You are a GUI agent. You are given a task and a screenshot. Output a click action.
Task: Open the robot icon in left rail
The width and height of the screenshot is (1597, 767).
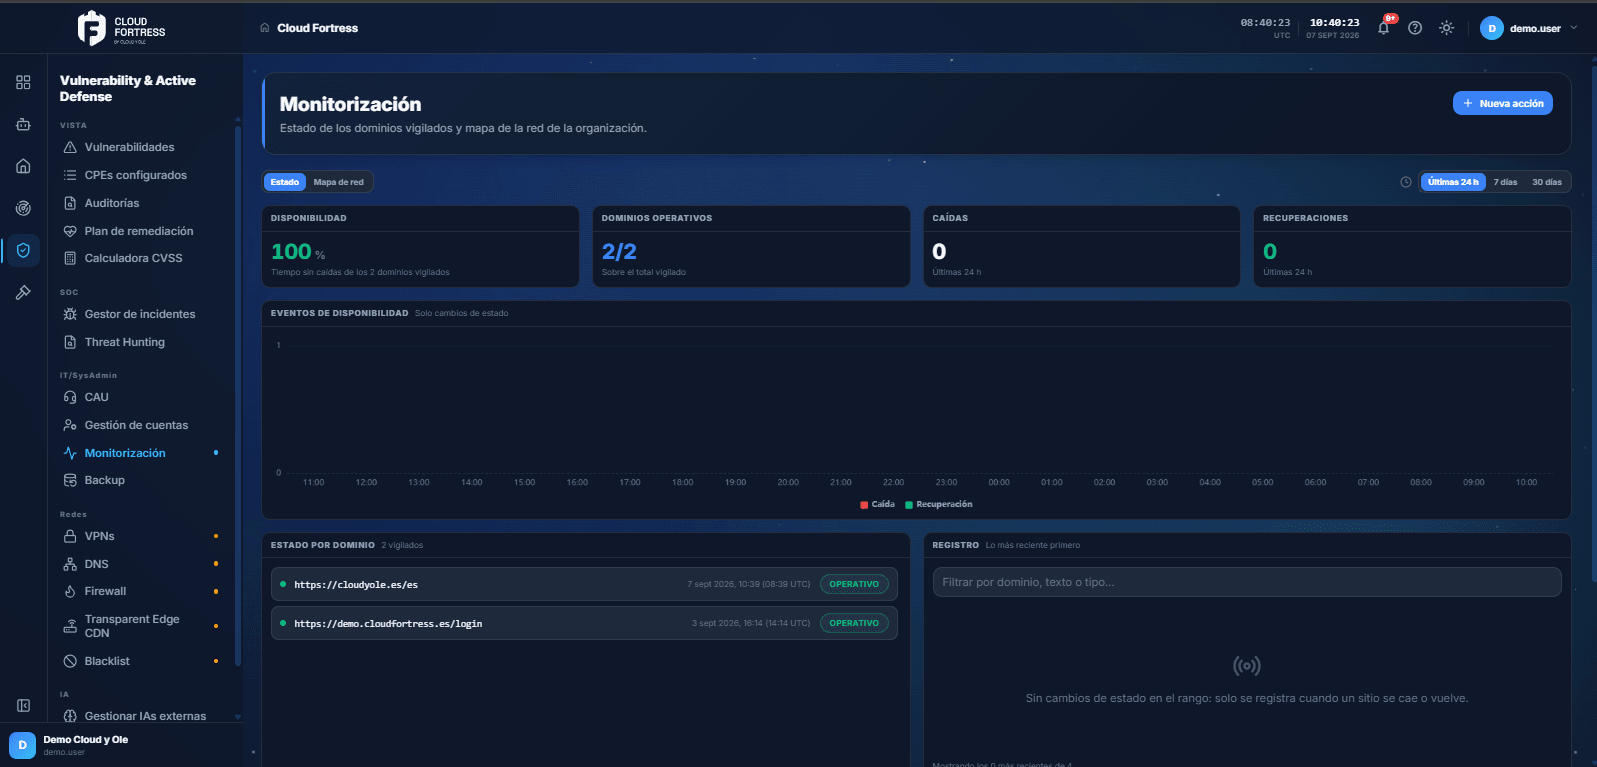23,124
